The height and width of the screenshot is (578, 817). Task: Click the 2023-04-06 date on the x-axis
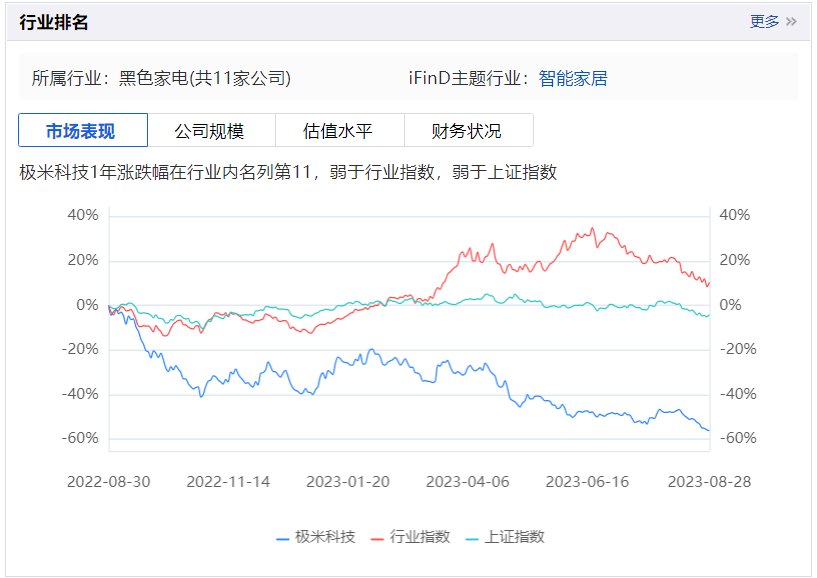(x=468, y=481)
